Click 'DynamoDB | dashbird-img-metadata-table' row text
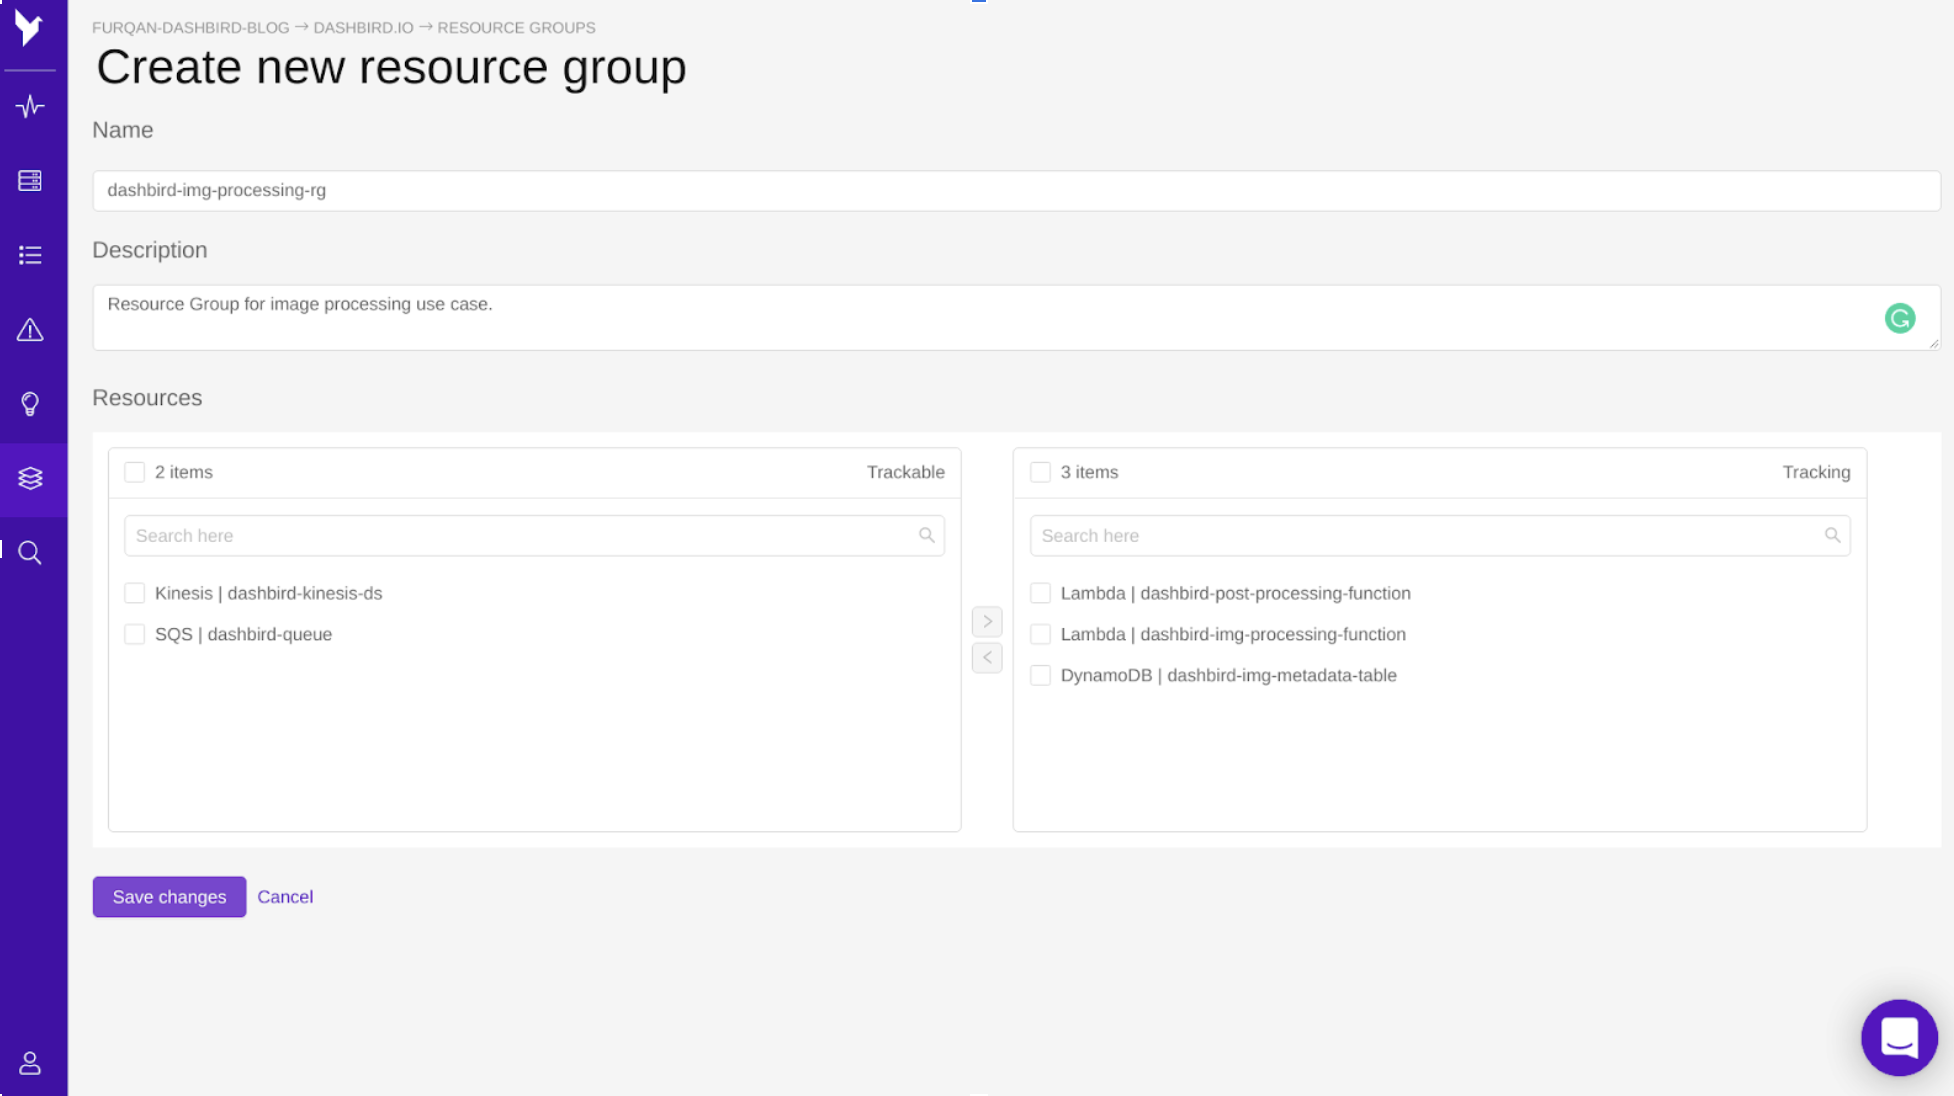1954x1096 pixels. point(1228,675)
